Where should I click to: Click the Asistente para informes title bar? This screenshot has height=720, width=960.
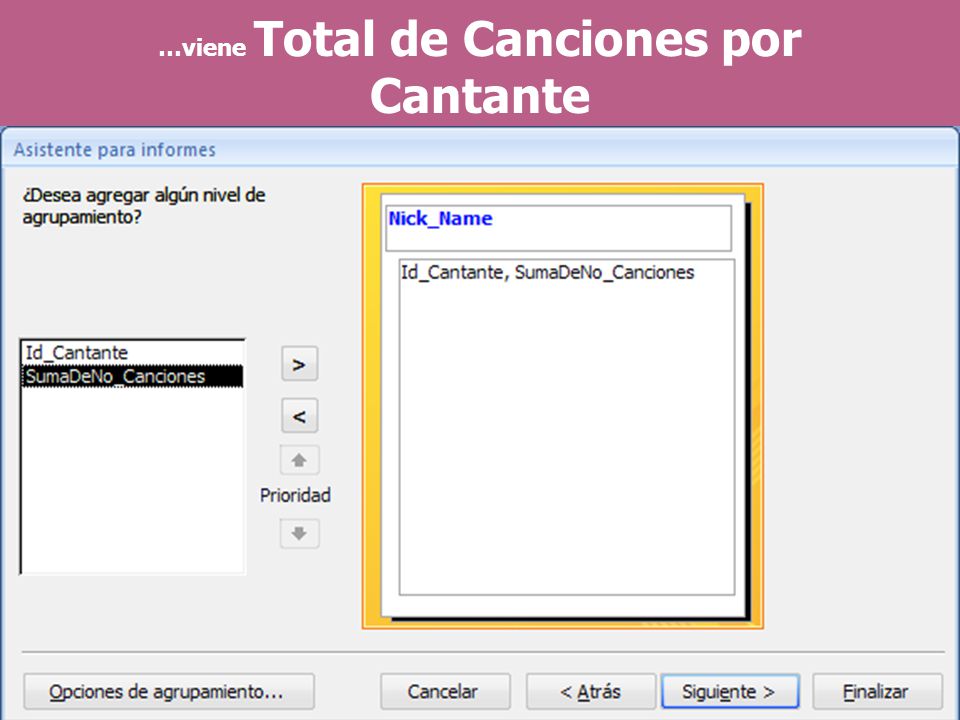point(480,149)
